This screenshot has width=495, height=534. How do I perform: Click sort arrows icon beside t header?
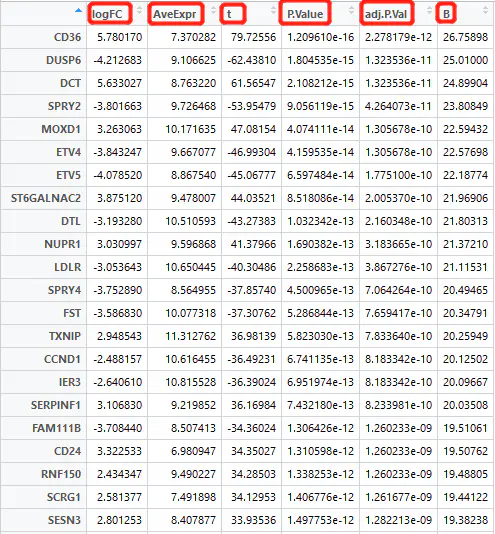(x=273, y=11)
